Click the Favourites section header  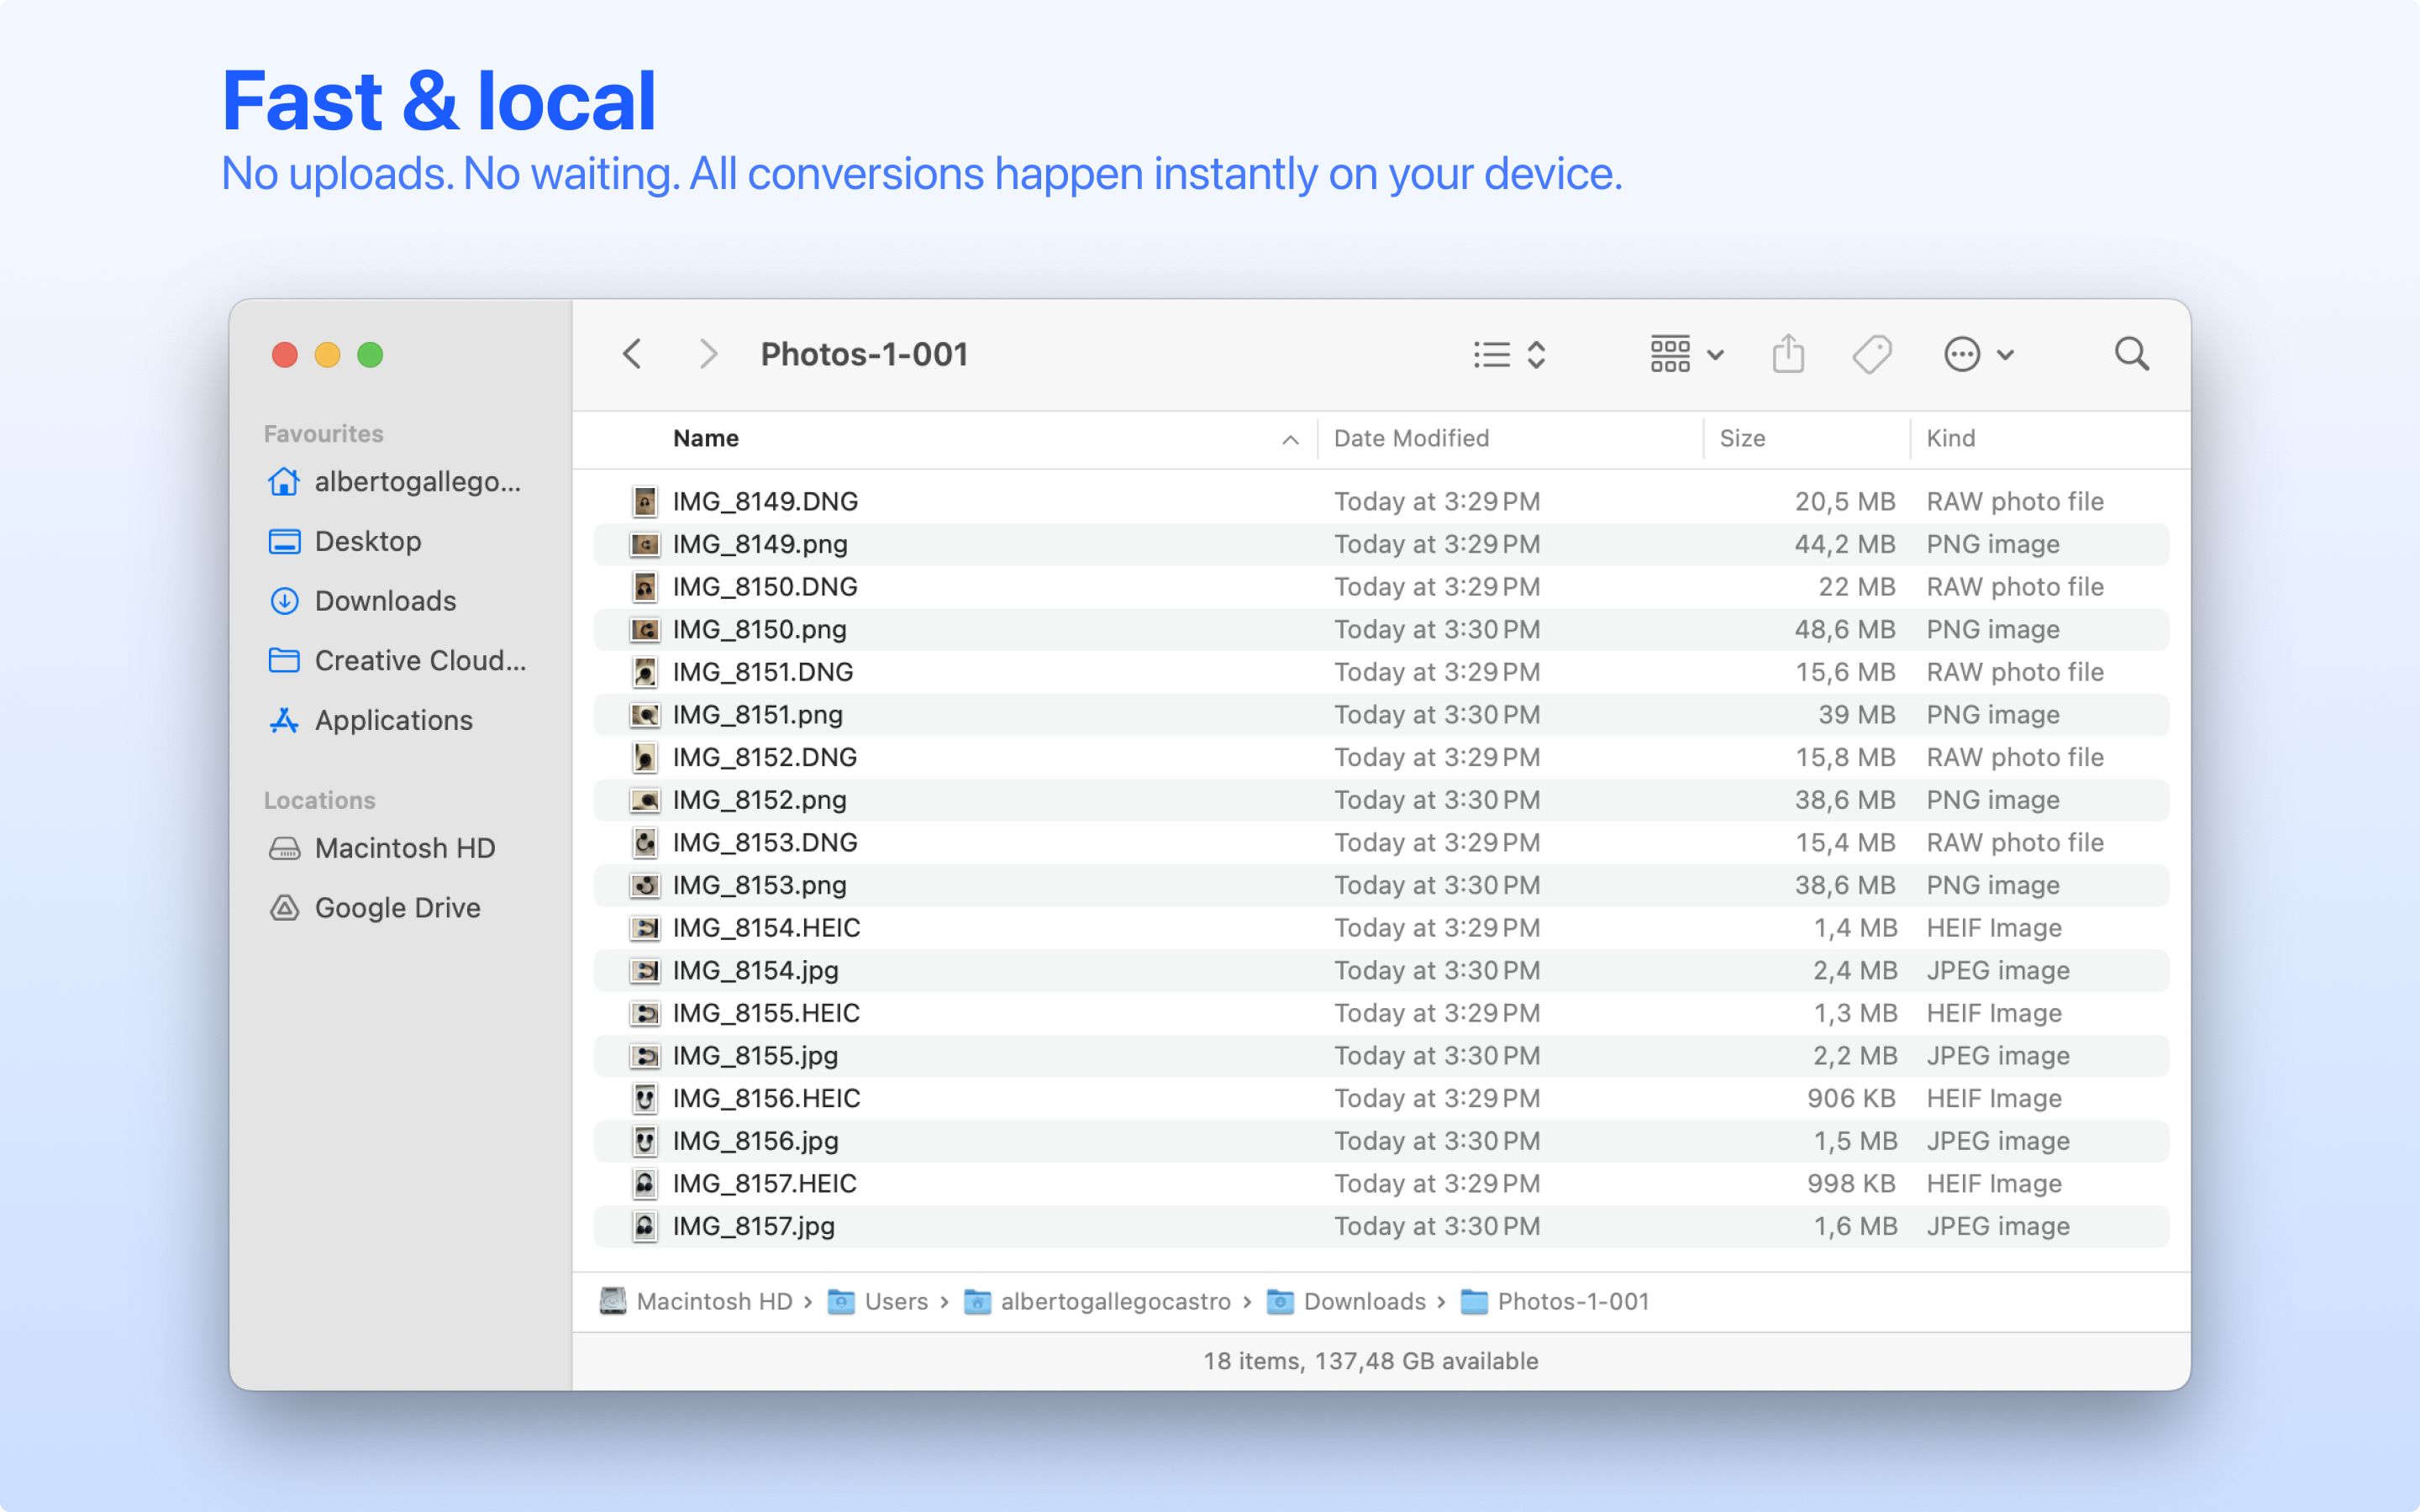(323, 434)
